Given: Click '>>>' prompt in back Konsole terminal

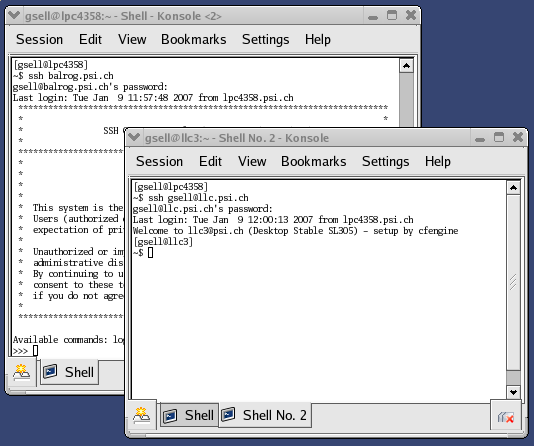Looking at the screenshot, I should pyautogui.click(x=20, y=351).
